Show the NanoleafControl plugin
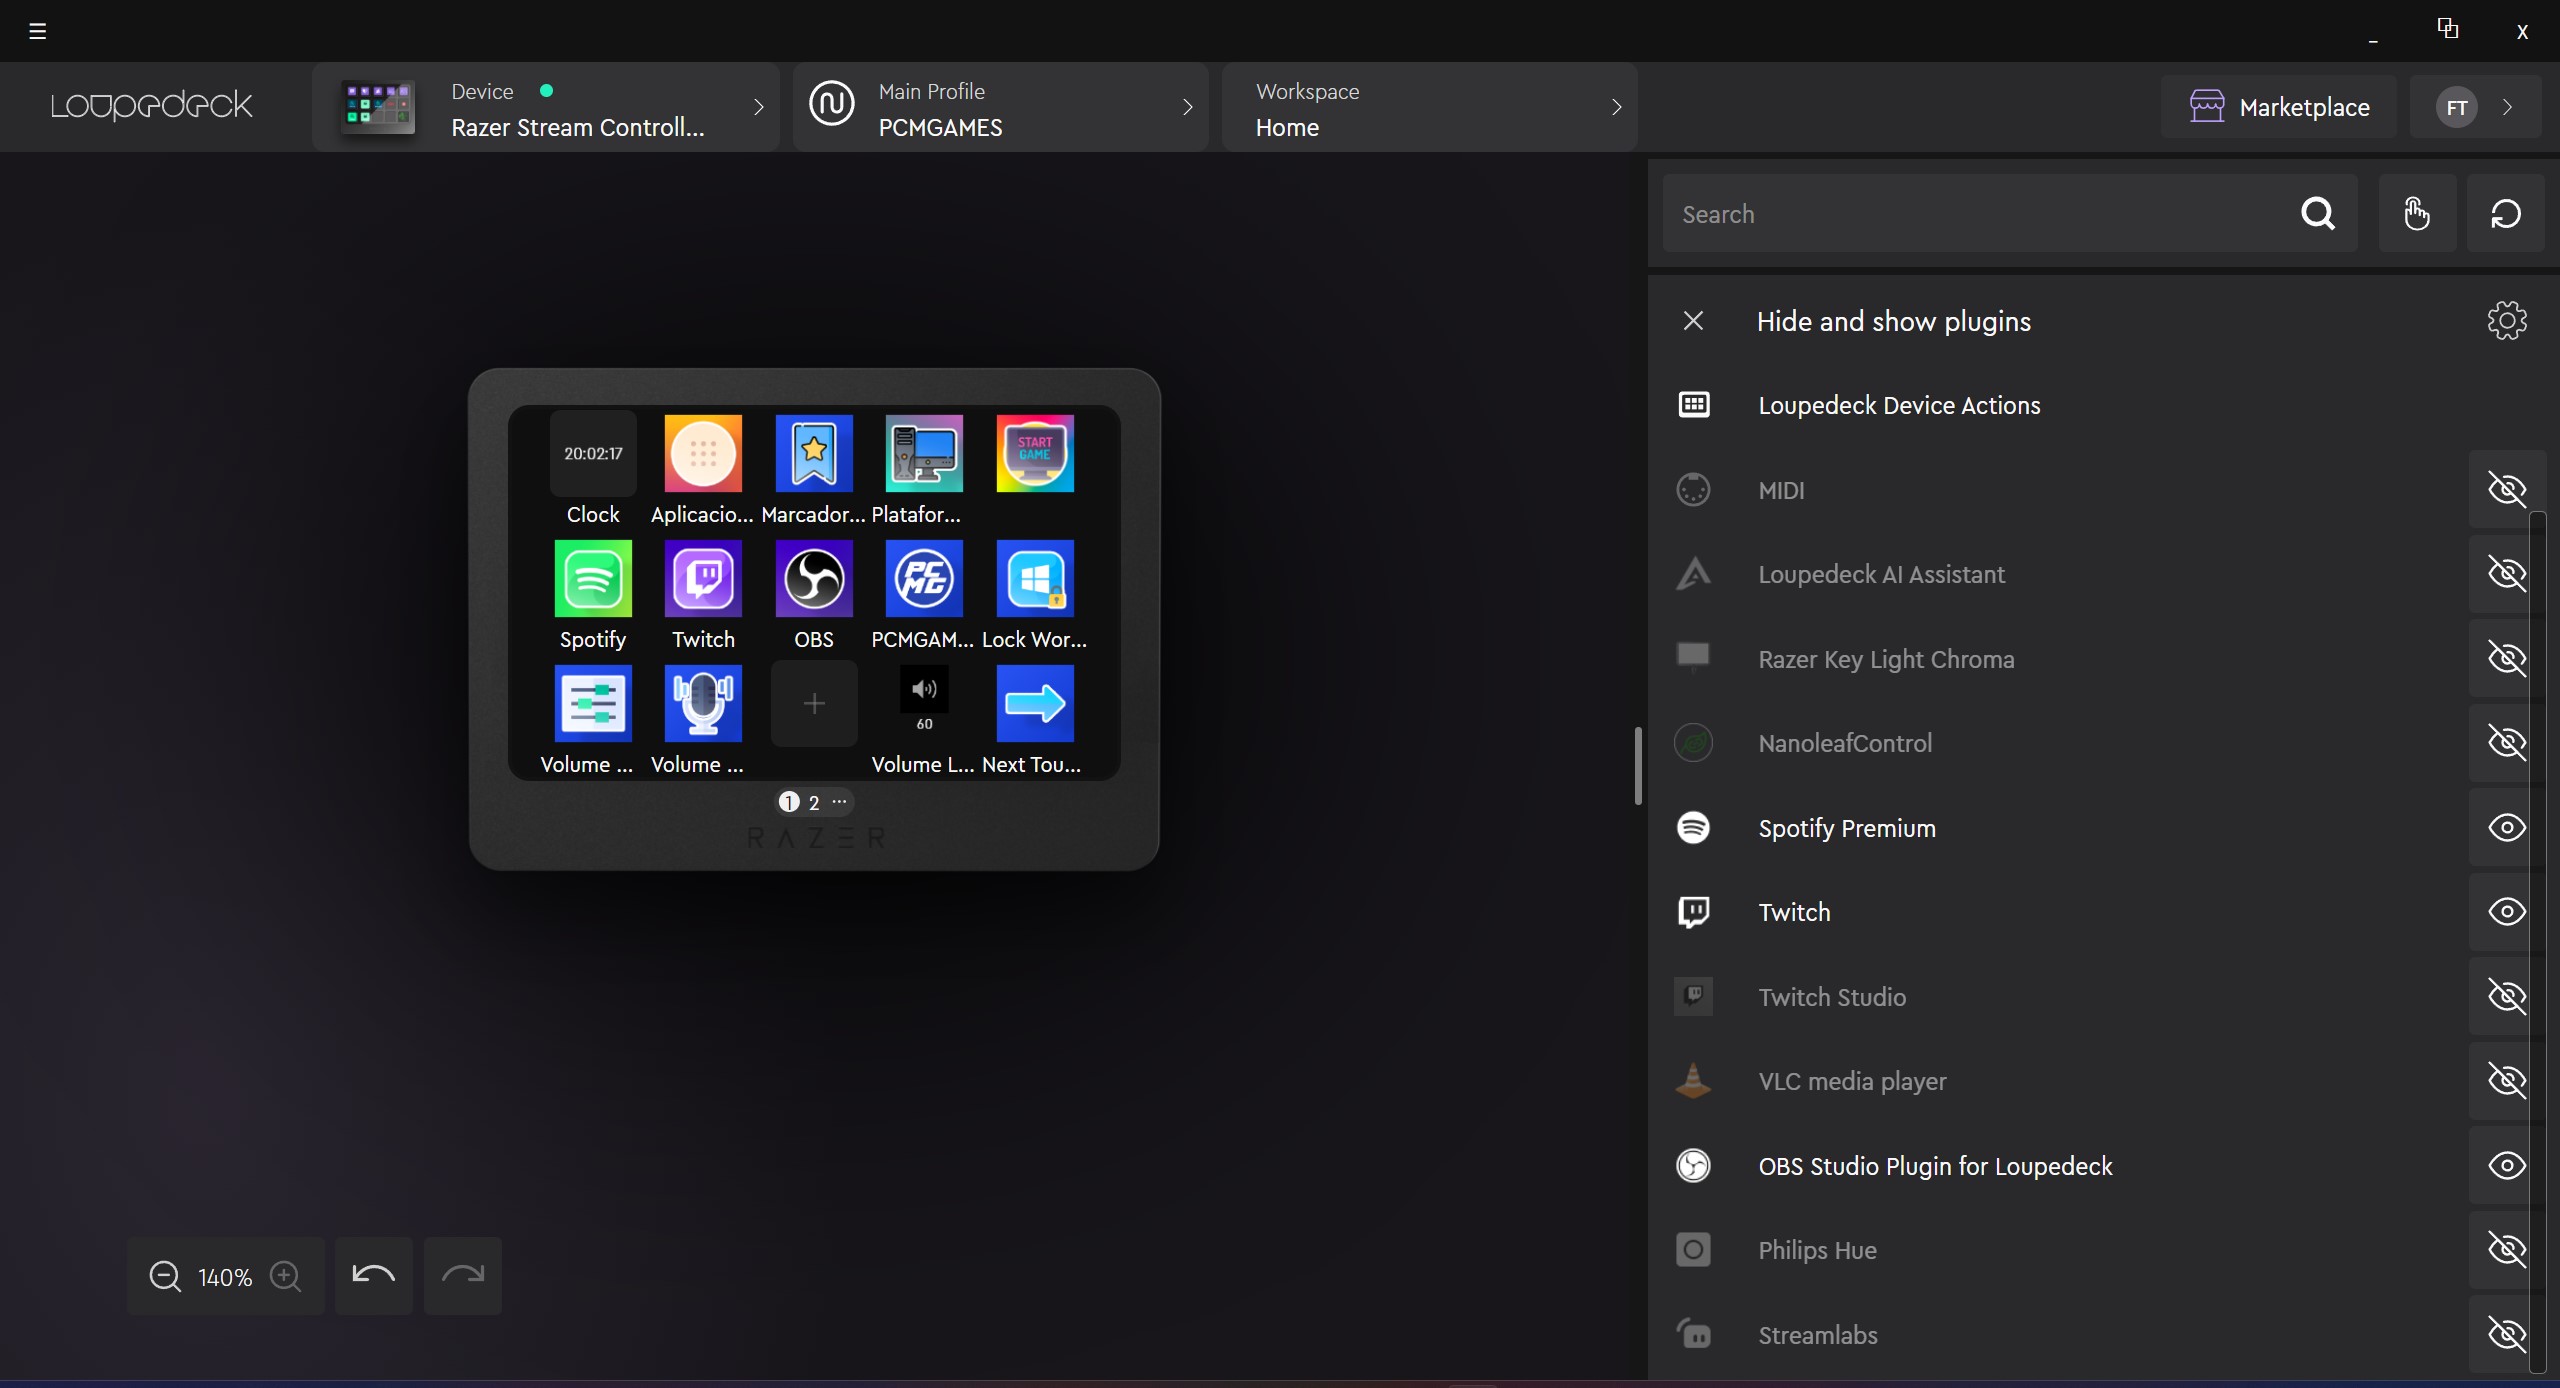This screenshot has height=1388, width=2560. (2507, 742)
